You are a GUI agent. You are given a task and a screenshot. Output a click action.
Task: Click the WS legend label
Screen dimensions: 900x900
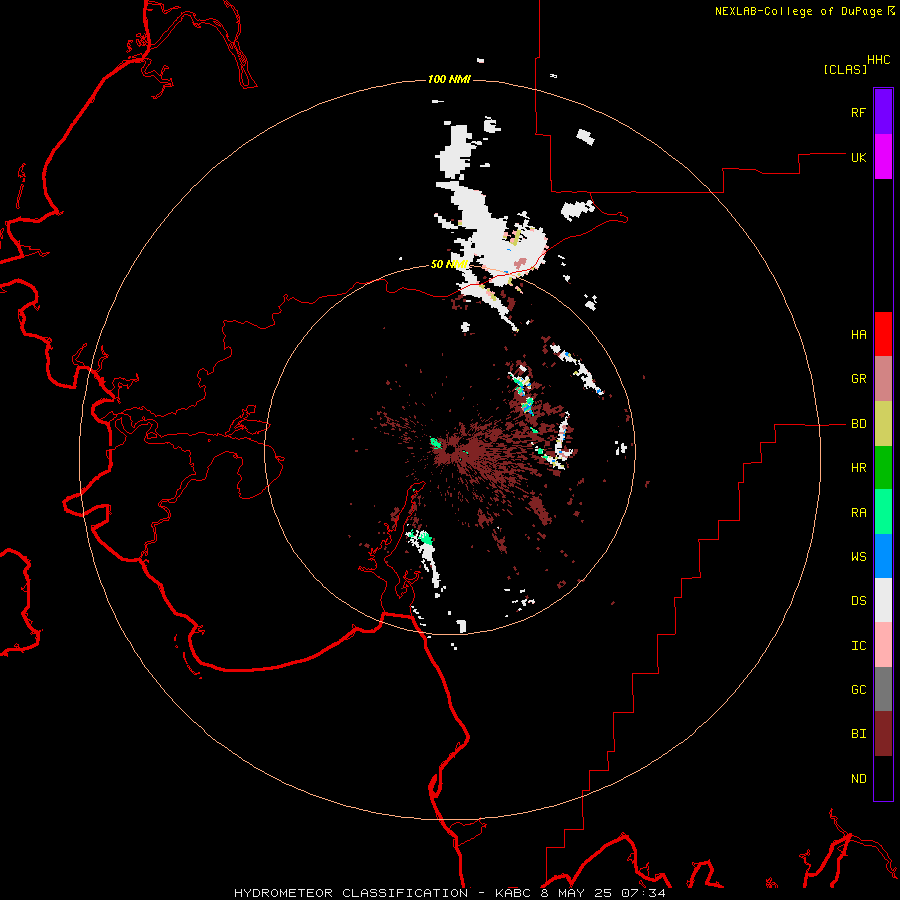(859, 557)
